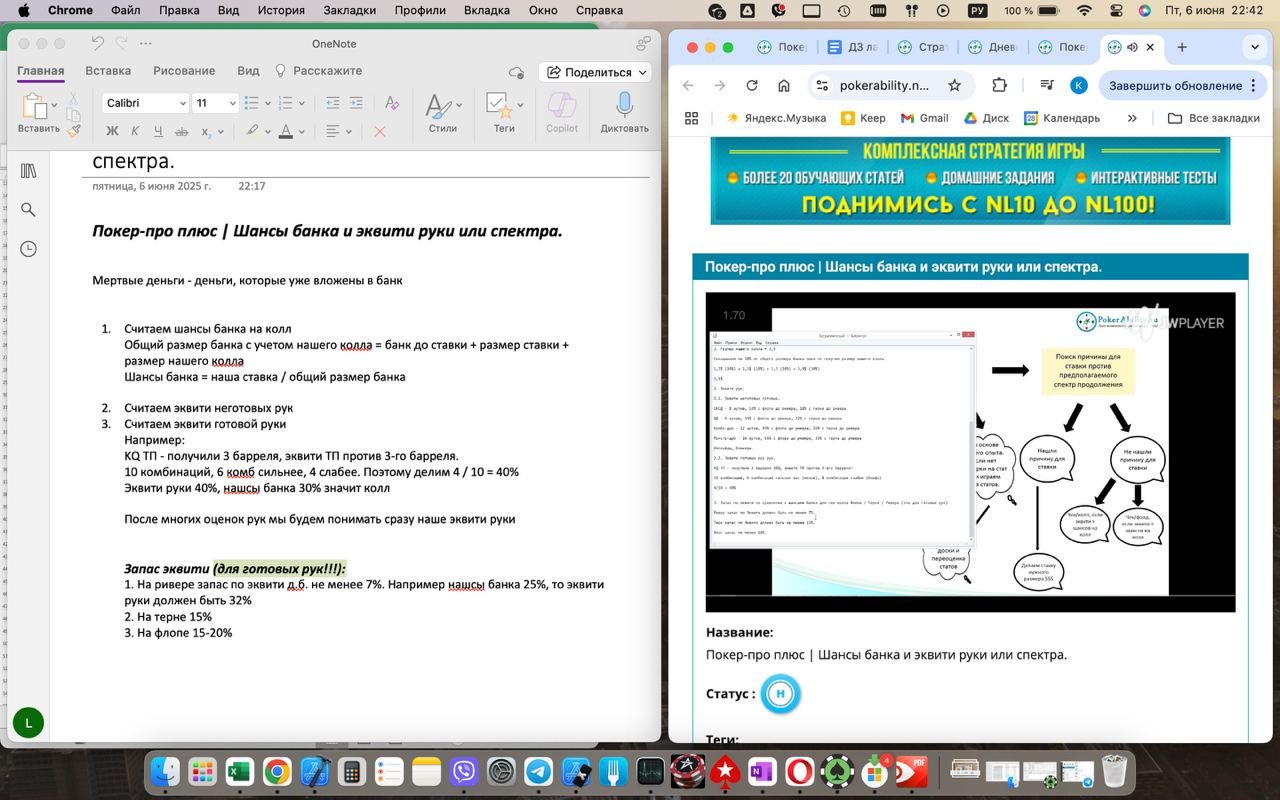Switch to the Днев Chrome tab
This screenshot has height=800, width=1280.
pyautogui.click(x=992, y=47)
